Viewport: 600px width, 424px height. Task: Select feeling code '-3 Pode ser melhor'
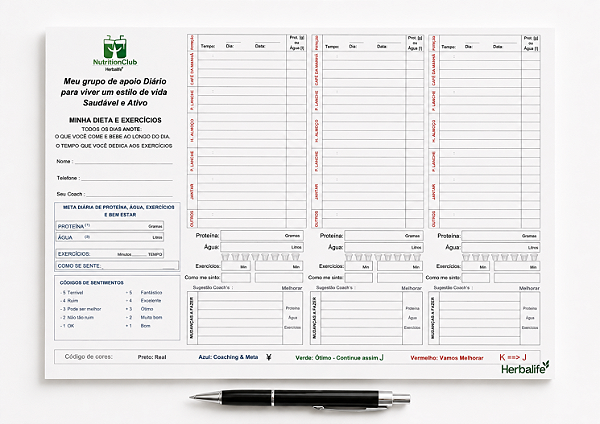[x=81, y=309]
